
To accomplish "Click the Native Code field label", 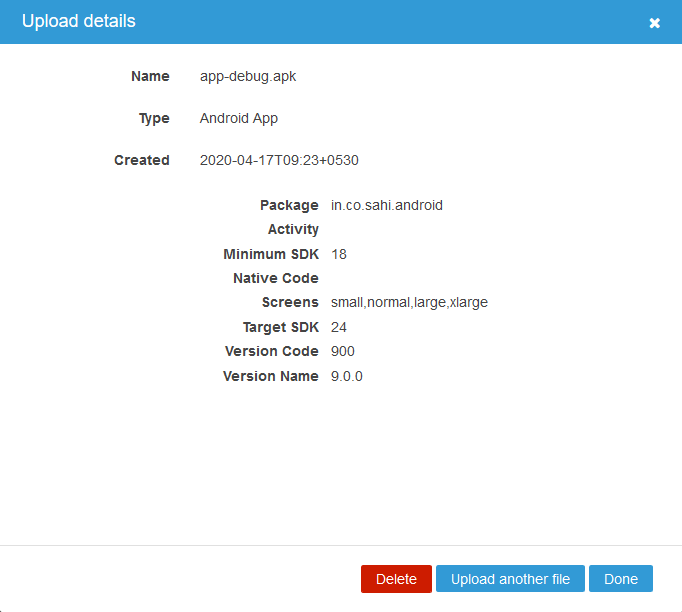I will pos(276,278).
